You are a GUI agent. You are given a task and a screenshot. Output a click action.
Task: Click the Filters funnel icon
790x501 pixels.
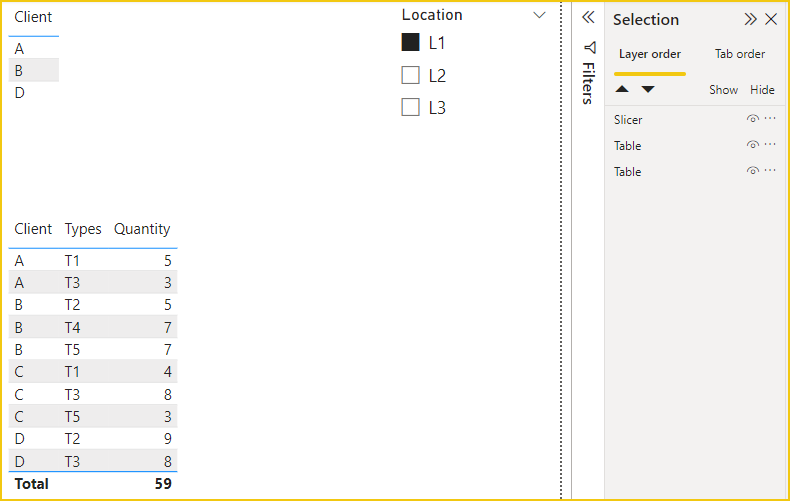coord(590,47)
